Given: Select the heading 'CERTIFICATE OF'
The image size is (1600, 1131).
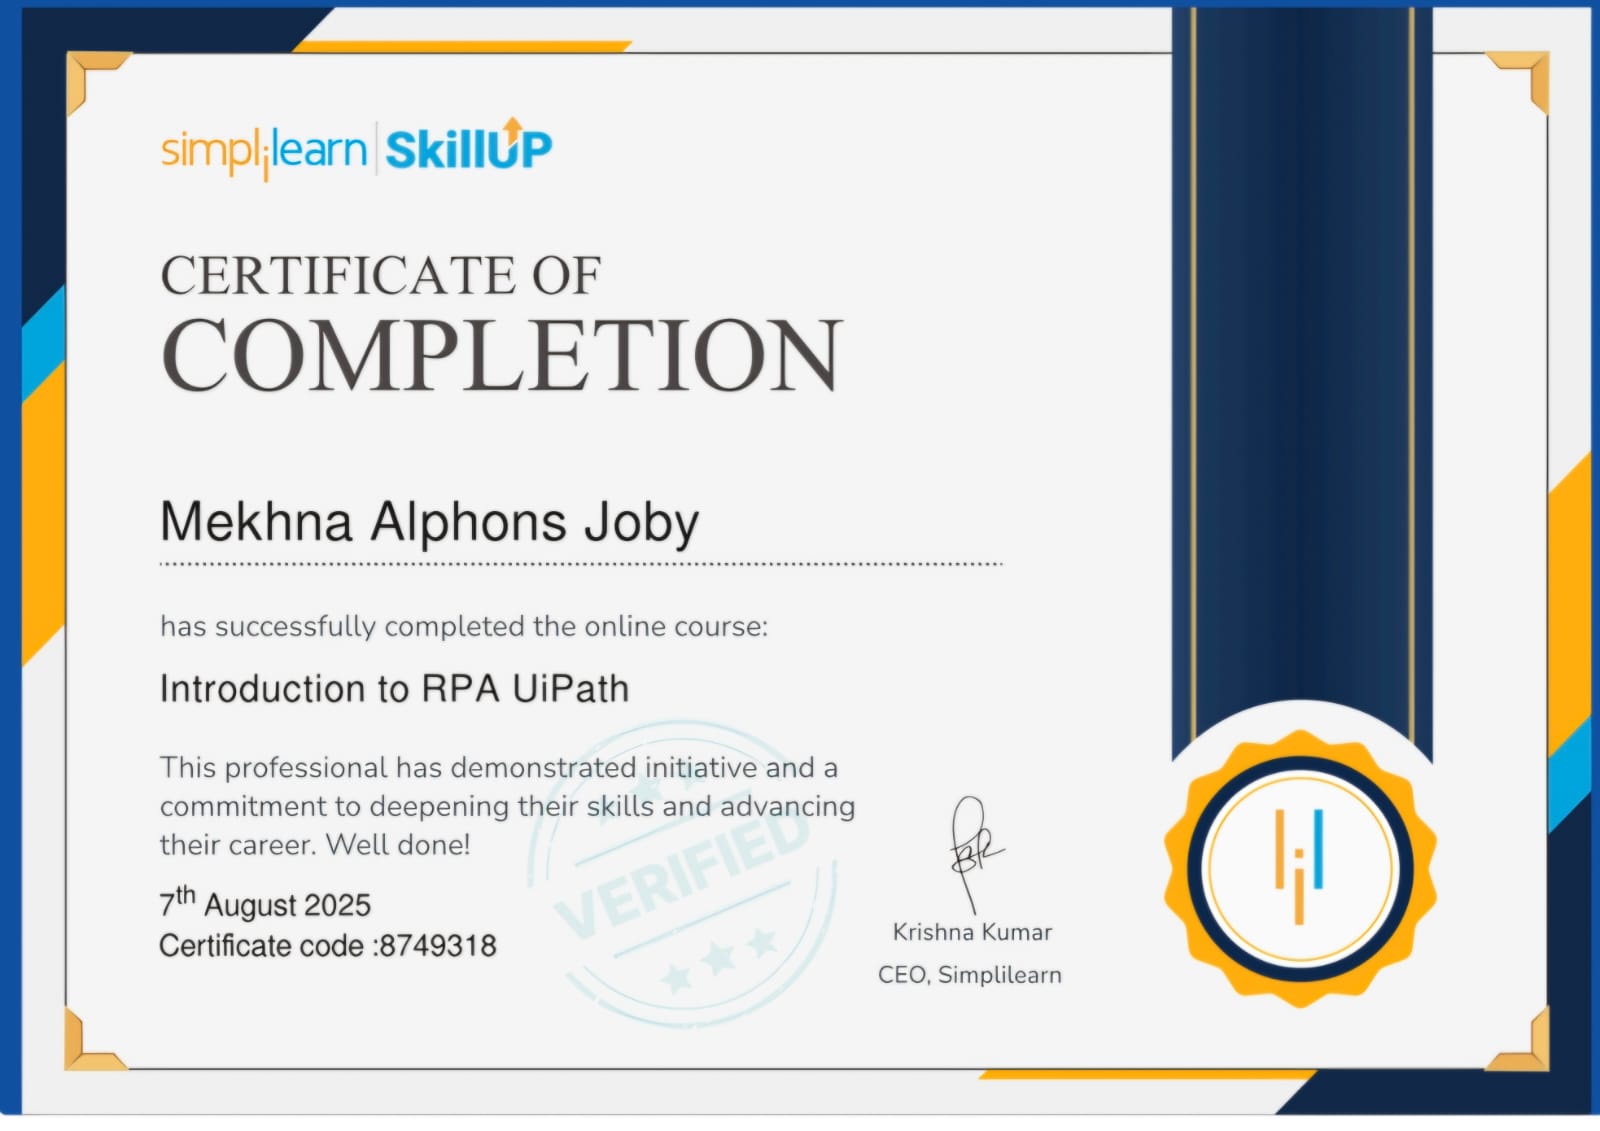Looking at the screenshot, I should pos(381,276).
